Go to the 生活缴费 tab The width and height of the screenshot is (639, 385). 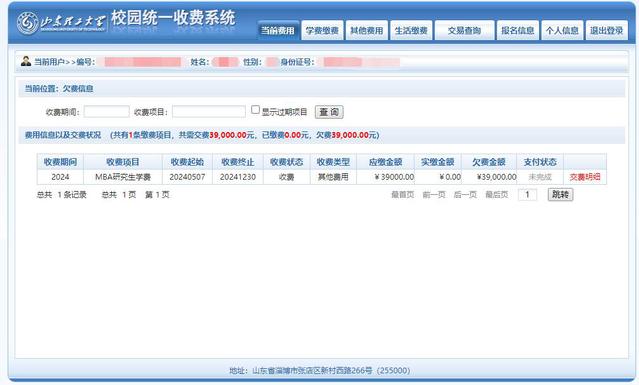[411, 31]
